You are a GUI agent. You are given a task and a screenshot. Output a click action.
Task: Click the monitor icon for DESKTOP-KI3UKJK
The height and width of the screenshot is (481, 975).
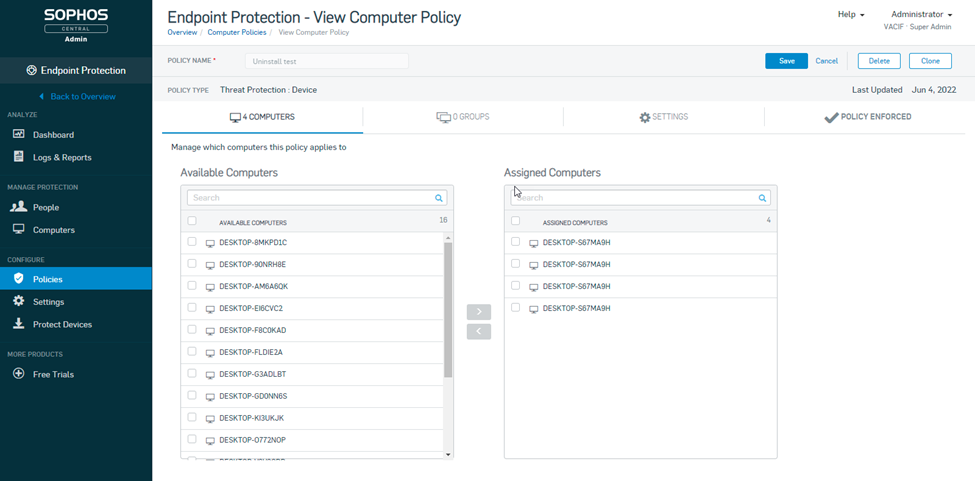[210, 419]
